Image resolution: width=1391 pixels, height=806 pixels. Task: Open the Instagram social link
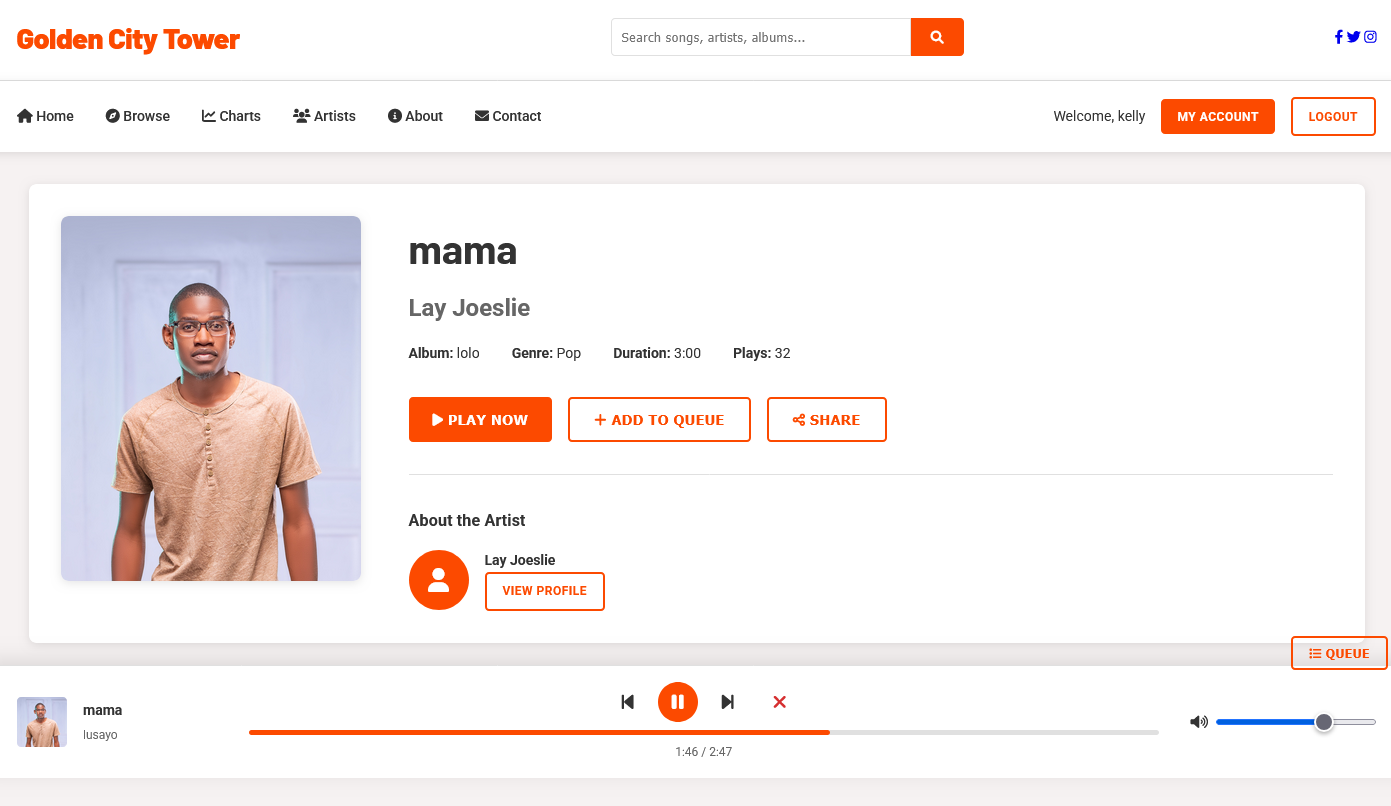[1371, 37]
